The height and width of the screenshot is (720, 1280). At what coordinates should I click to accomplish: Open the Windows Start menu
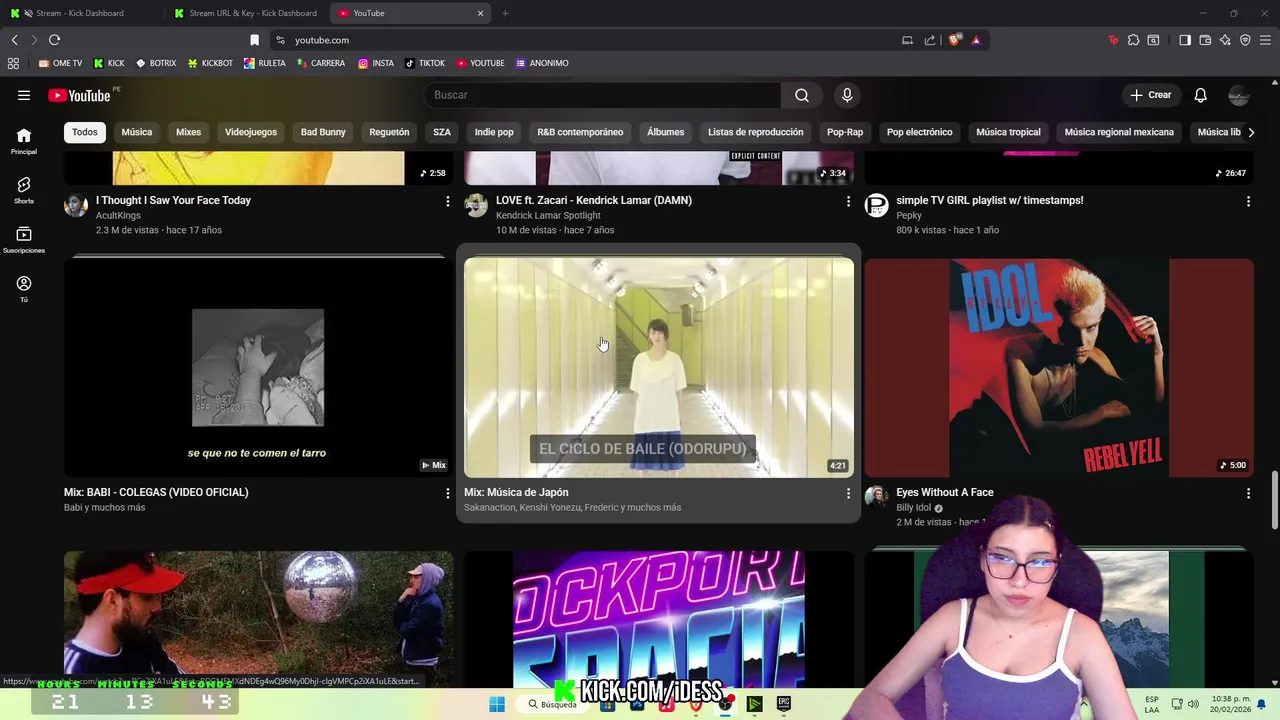click(x=497, y=704)
